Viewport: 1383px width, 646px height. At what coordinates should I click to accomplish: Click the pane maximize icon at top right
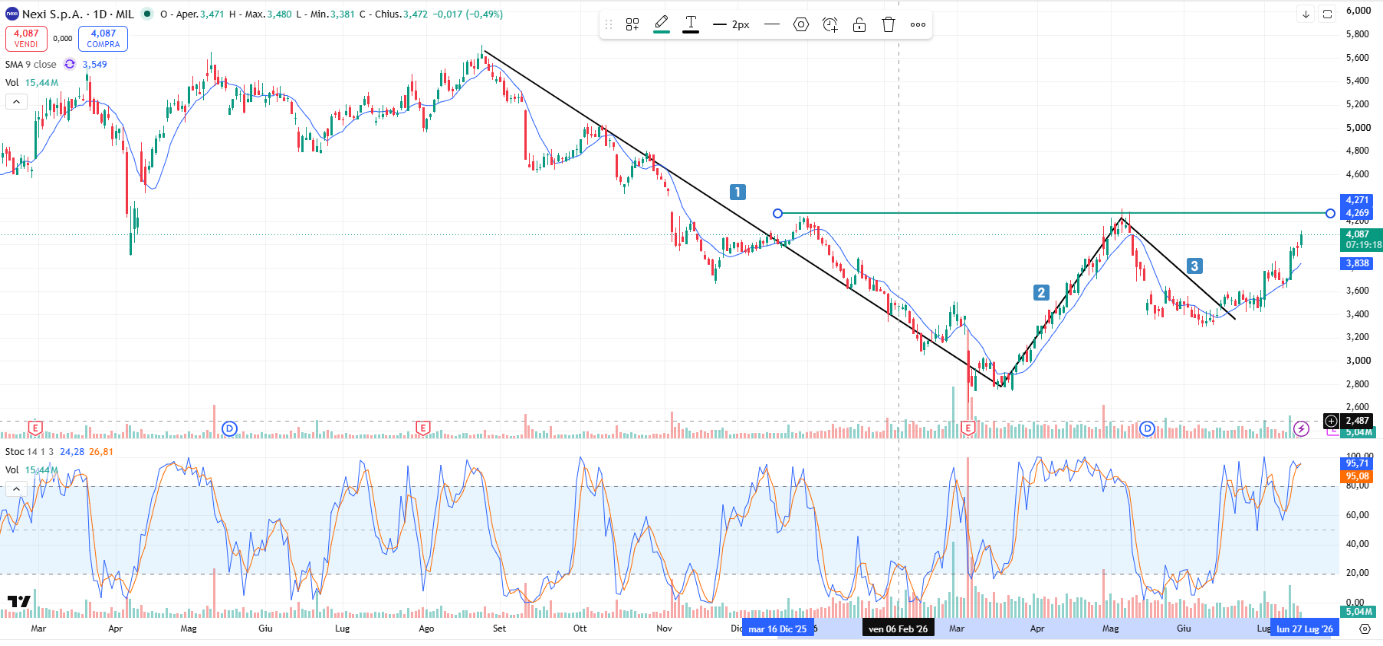coord(1327,14)
